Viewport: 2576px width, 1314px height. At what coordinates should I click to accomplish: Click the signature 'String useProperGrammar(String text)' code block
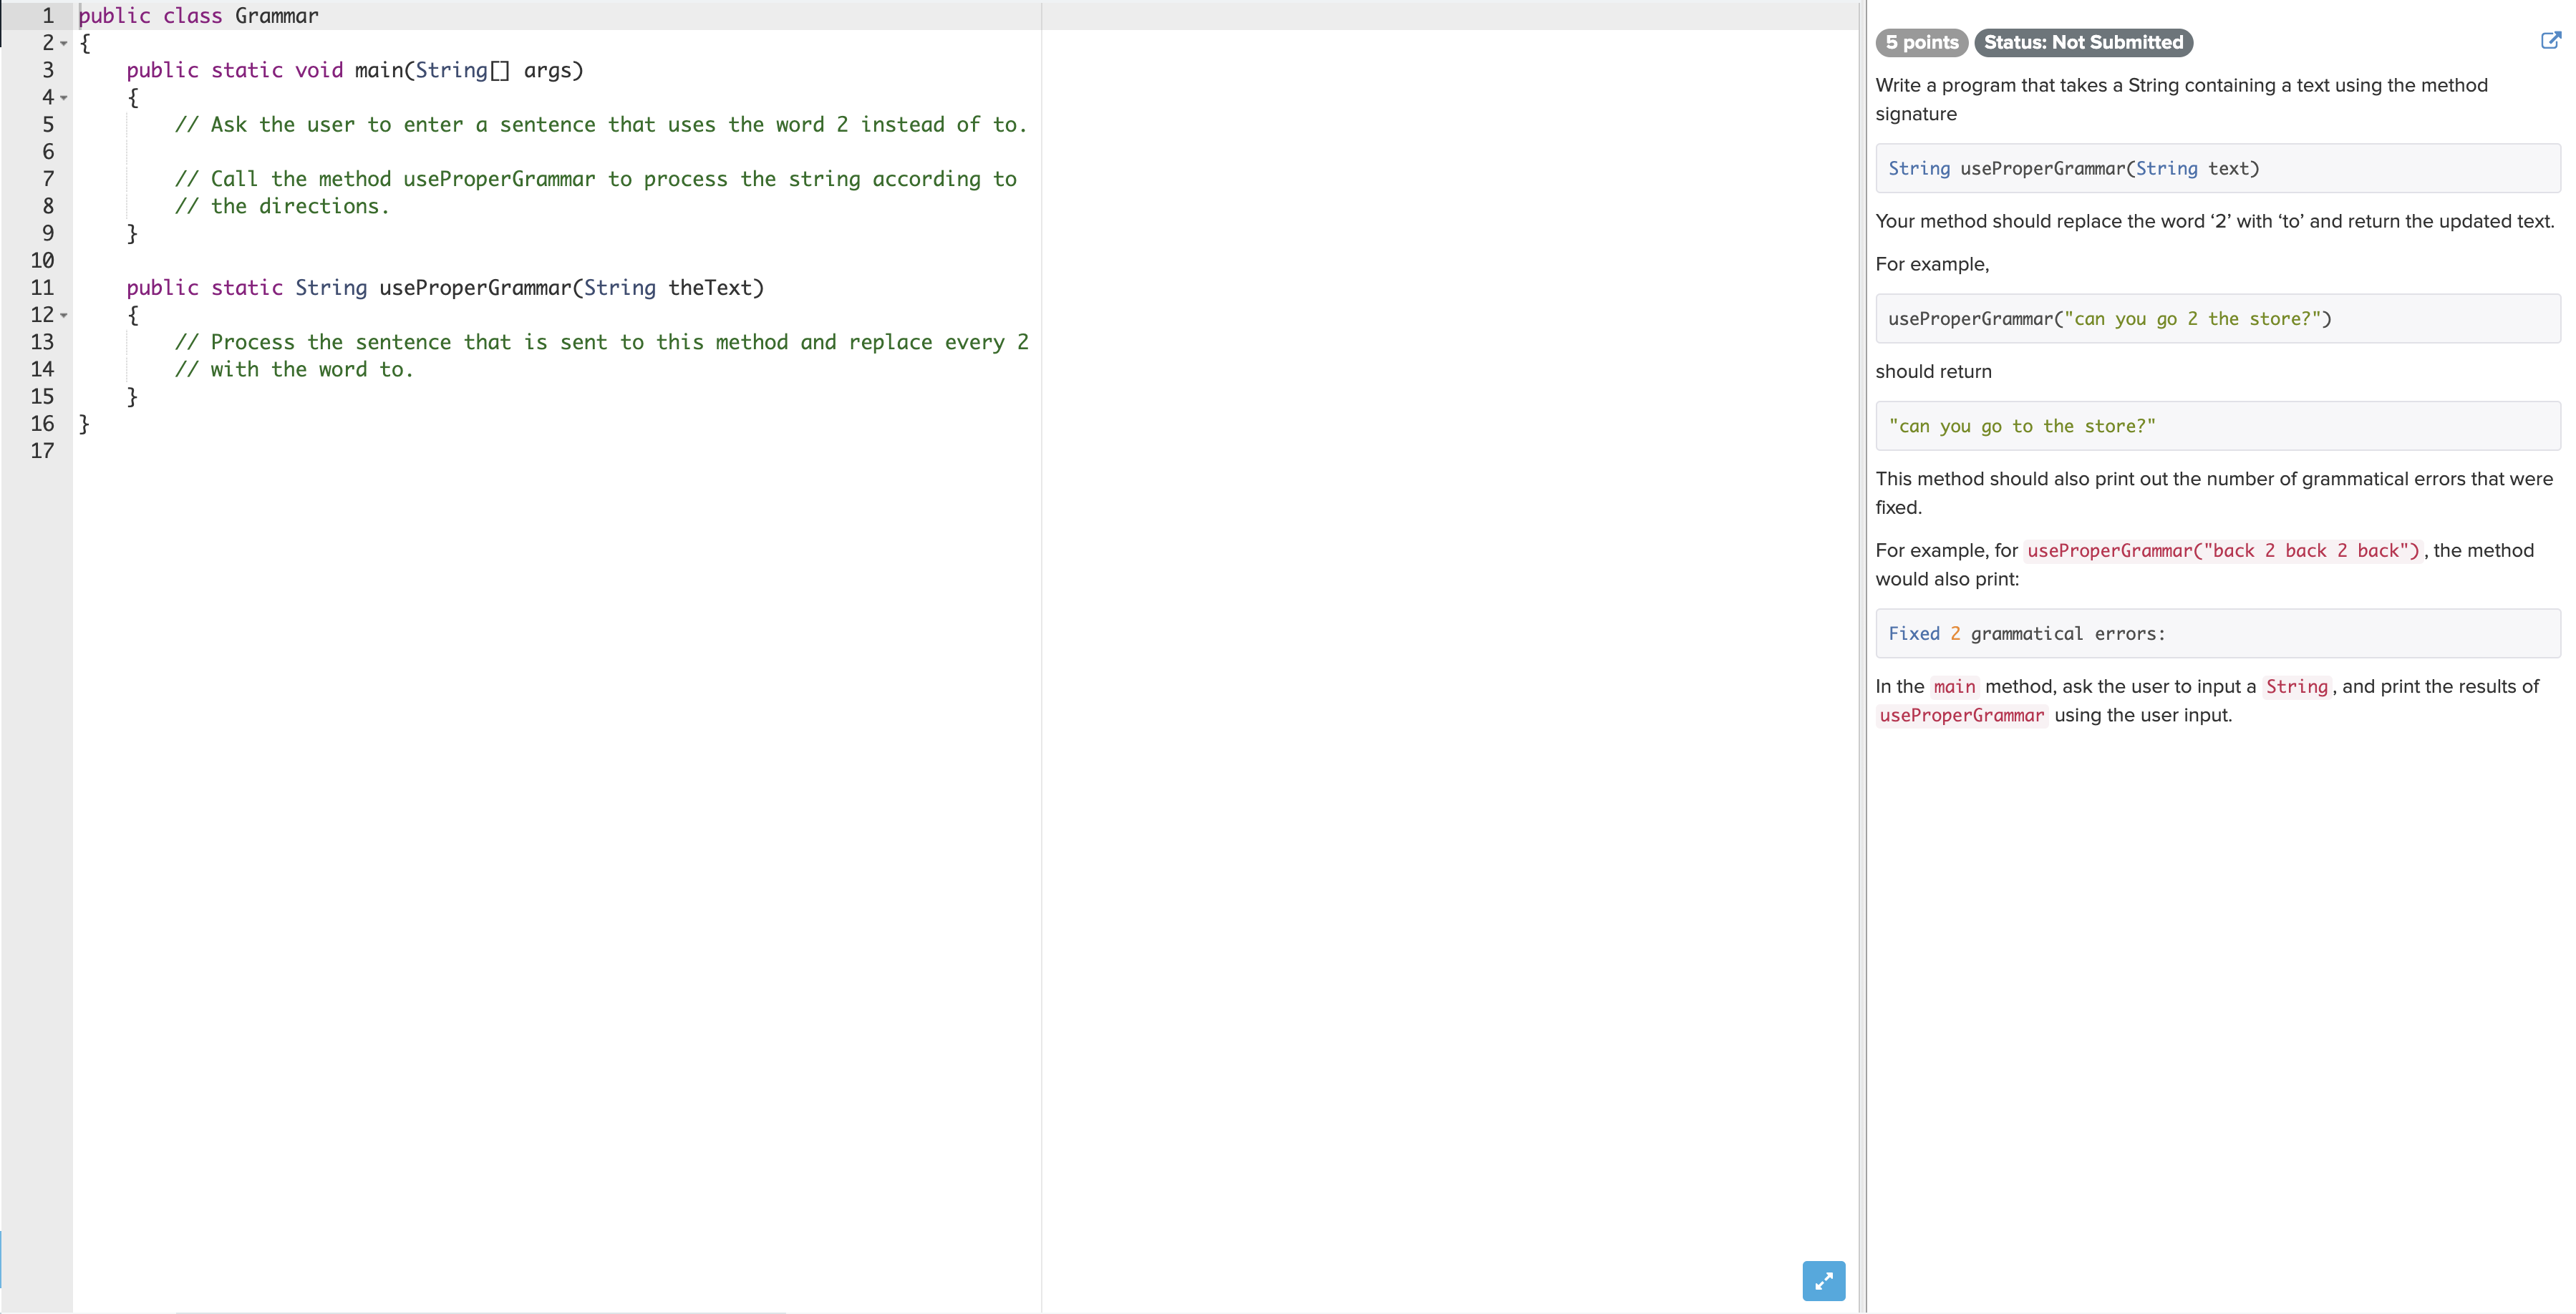pos(2217,168)
